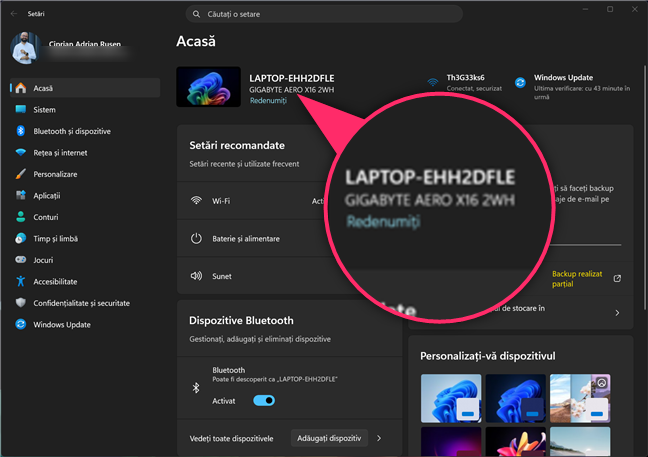Apply the purple glow theme thumbnail
This screenshot has width=648, height=457.
click(x=451, y=442)
